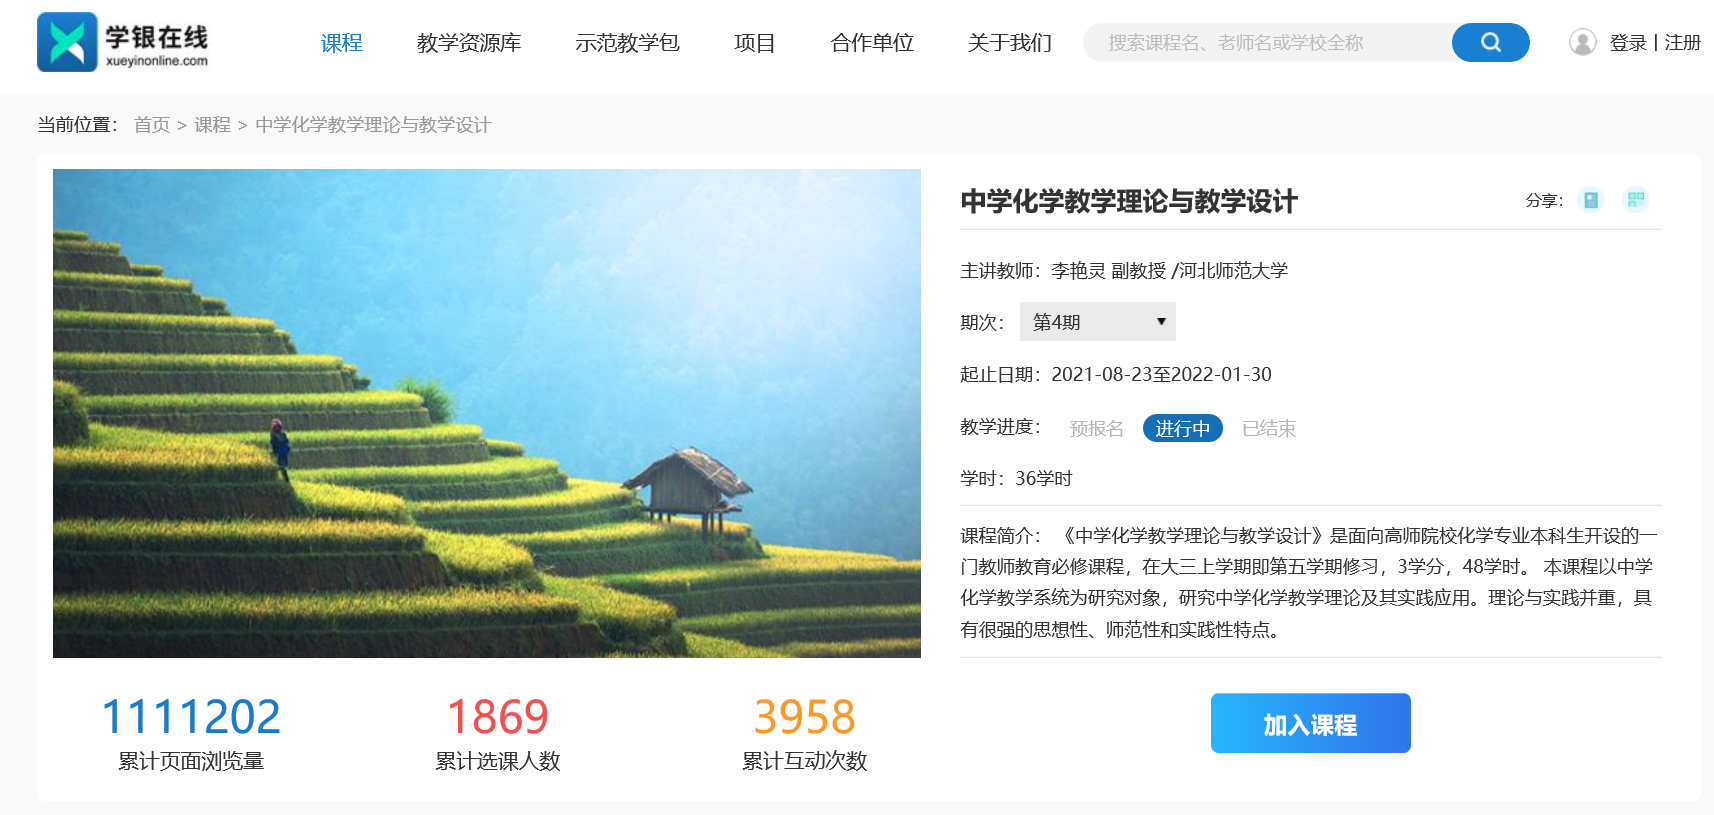Open the 关于我们 navigation item

point(1009,43)
